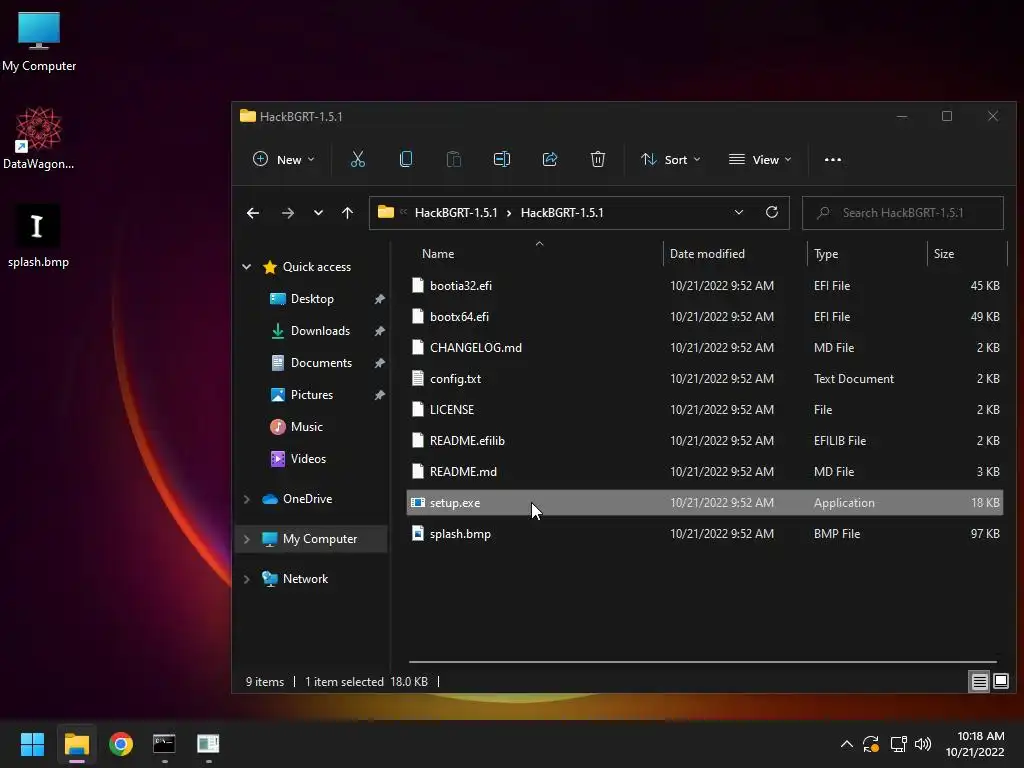Collapse the Quick access tree
The height and width of the screenshot is (768, 1024).
[247, 266]
